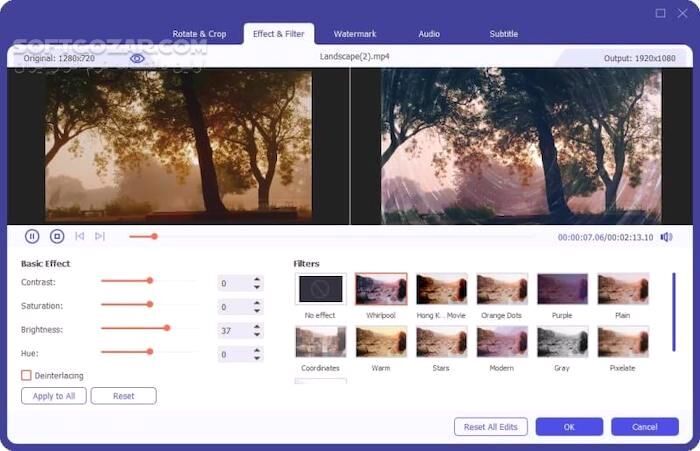Apply the Whirlpool filter

(x=381, y=289)
